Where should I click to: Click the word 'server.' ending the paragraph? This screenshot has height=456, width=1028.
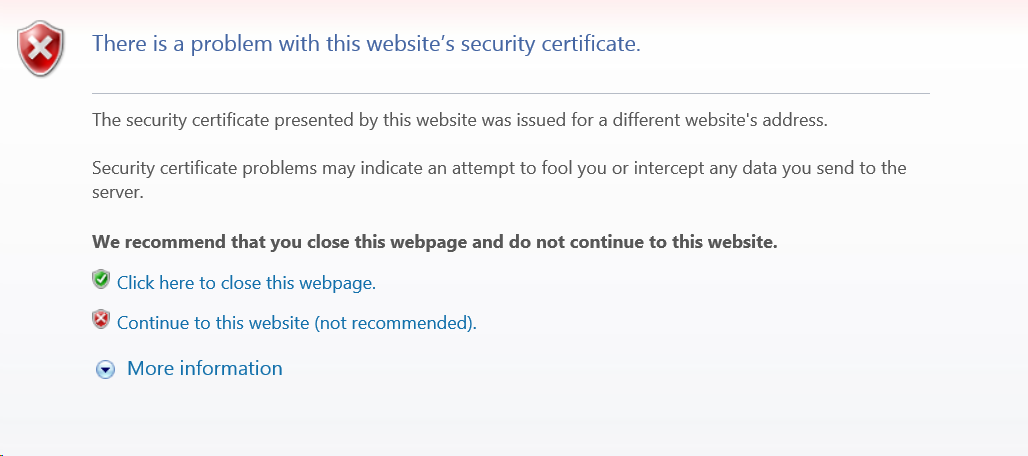pos(118,193)
